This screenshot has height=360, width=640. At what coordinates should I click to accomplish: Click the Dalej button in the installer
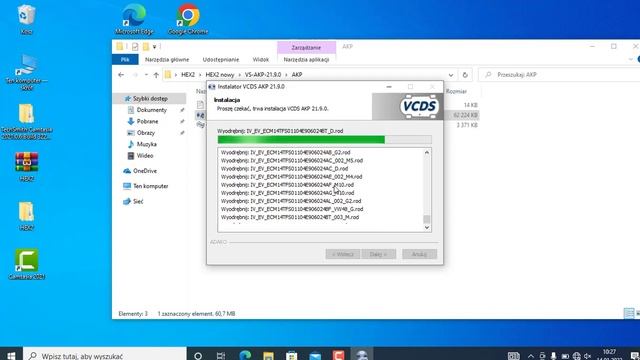point(378,254)
